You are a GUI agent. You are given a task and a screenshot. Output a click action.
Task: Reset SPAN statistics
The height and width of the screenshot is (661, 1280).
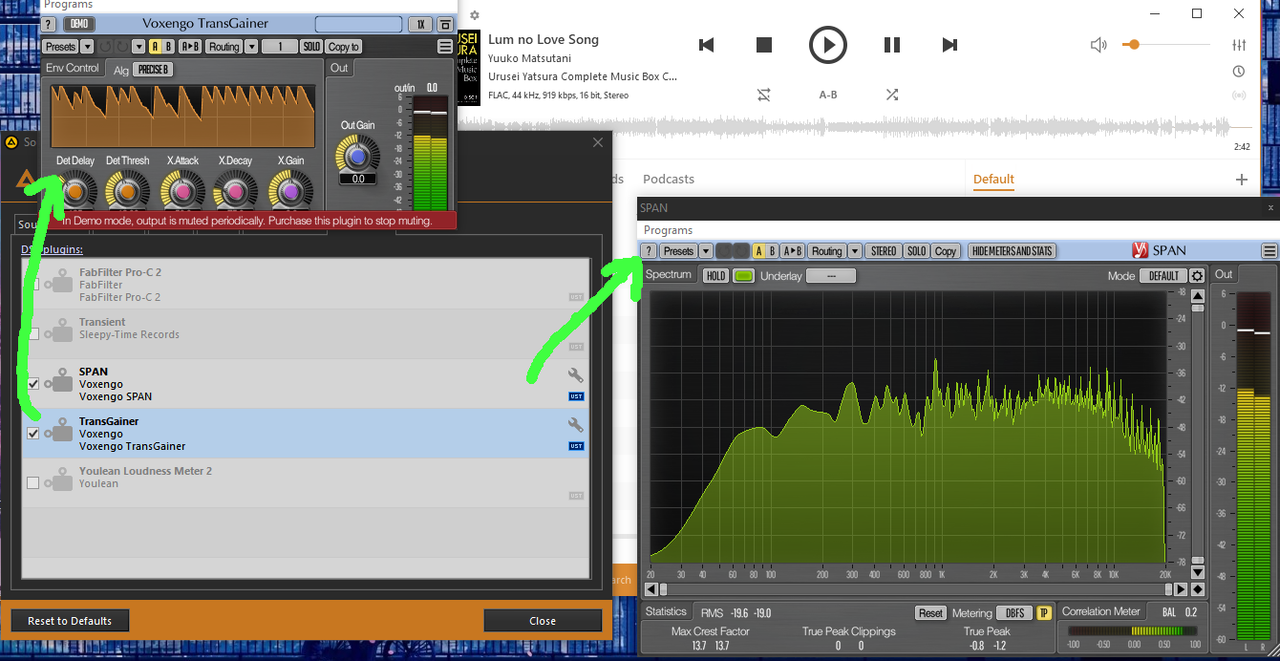[930, 613]
